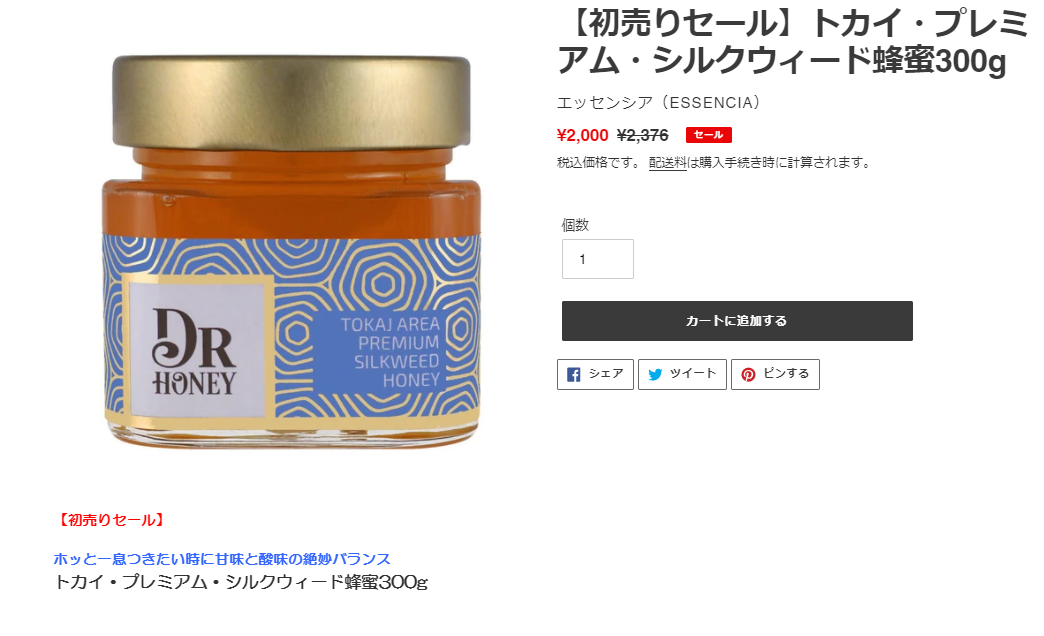
Task: Add the honey to cart
Action: pyautogui.click(x=737, y=321)
